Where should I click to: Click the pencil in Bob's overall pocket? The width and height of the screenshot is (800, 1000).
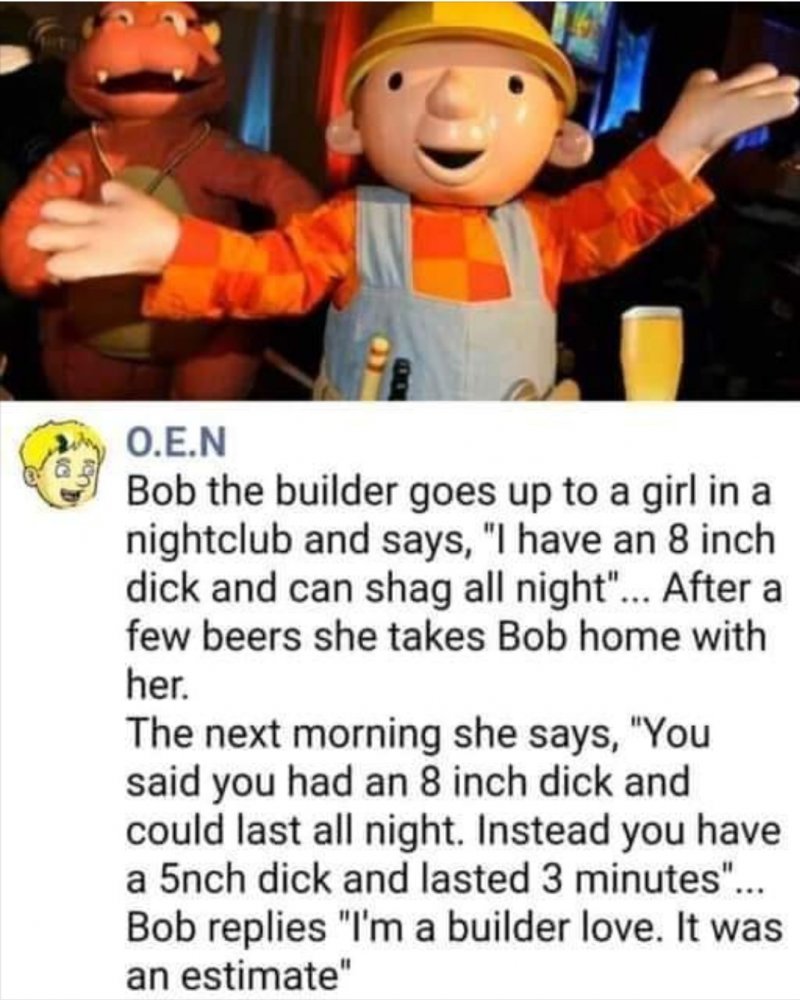pyautogui.click(x=376, y=367)
